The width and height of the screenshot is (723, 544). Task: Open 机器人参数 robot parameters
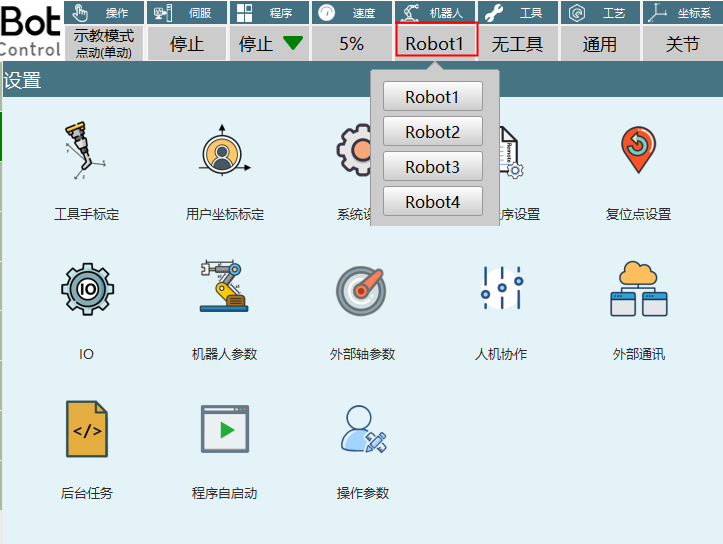(224, 291)
